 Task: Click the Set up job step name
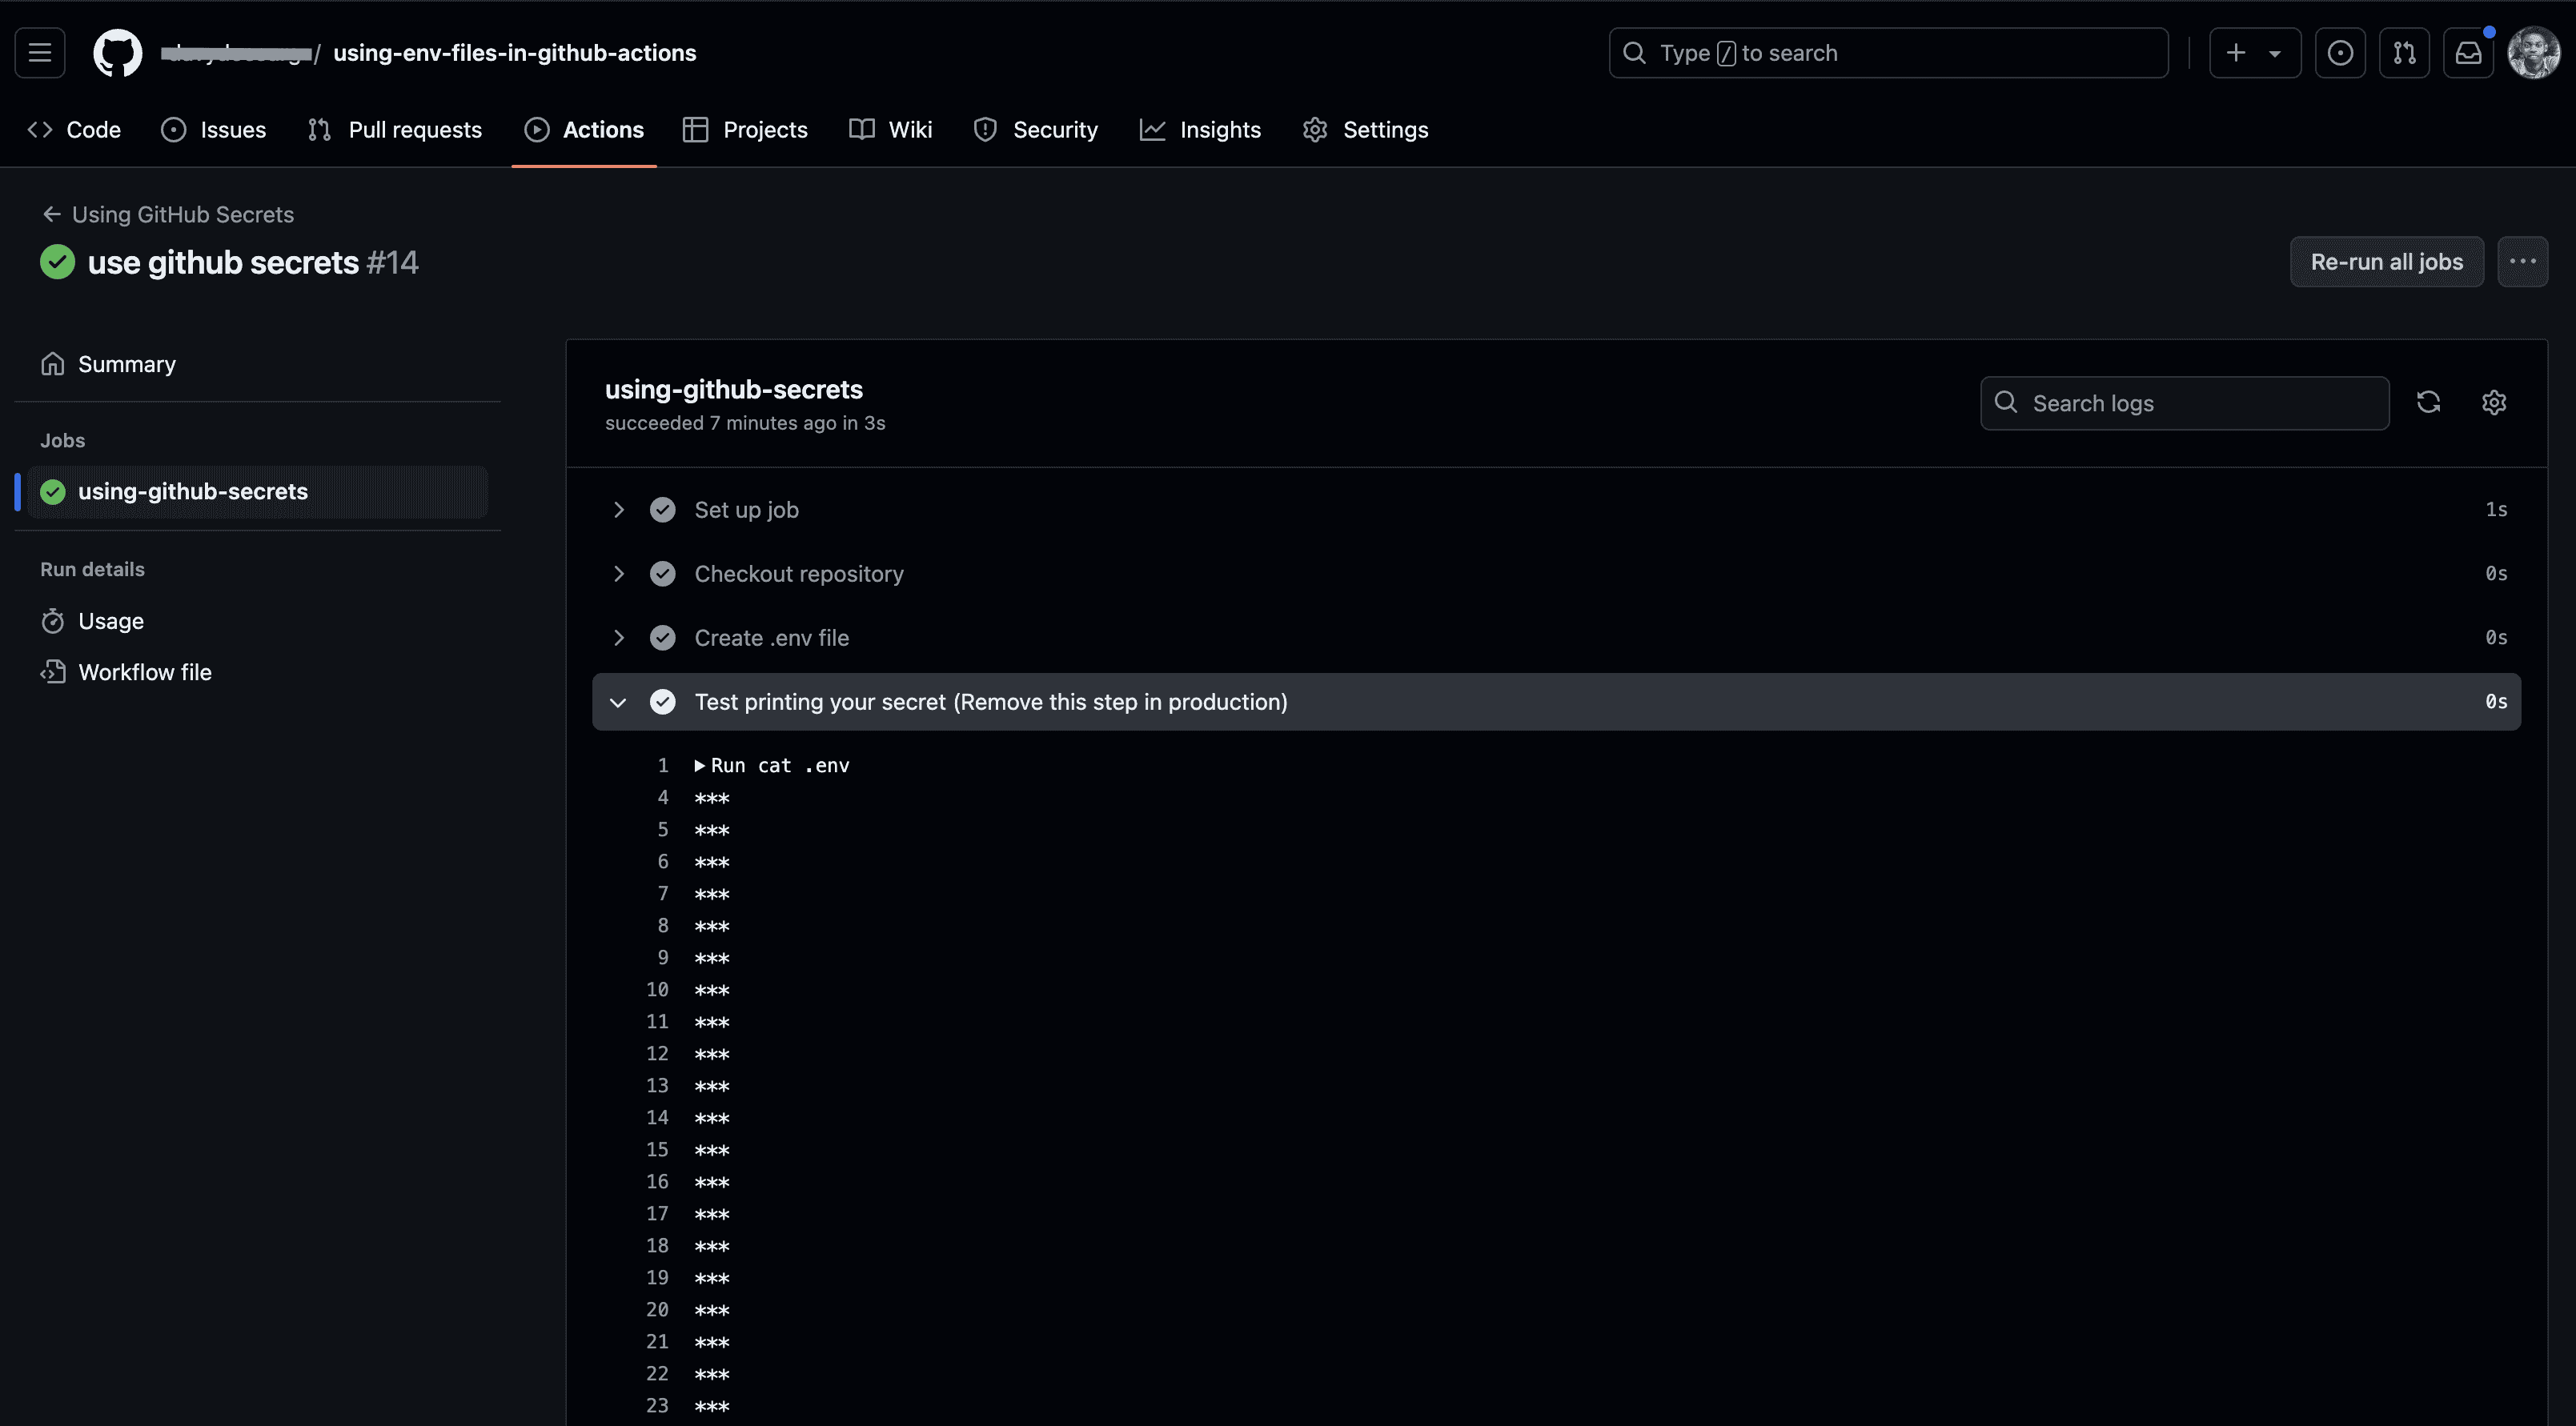click(746, 510)
